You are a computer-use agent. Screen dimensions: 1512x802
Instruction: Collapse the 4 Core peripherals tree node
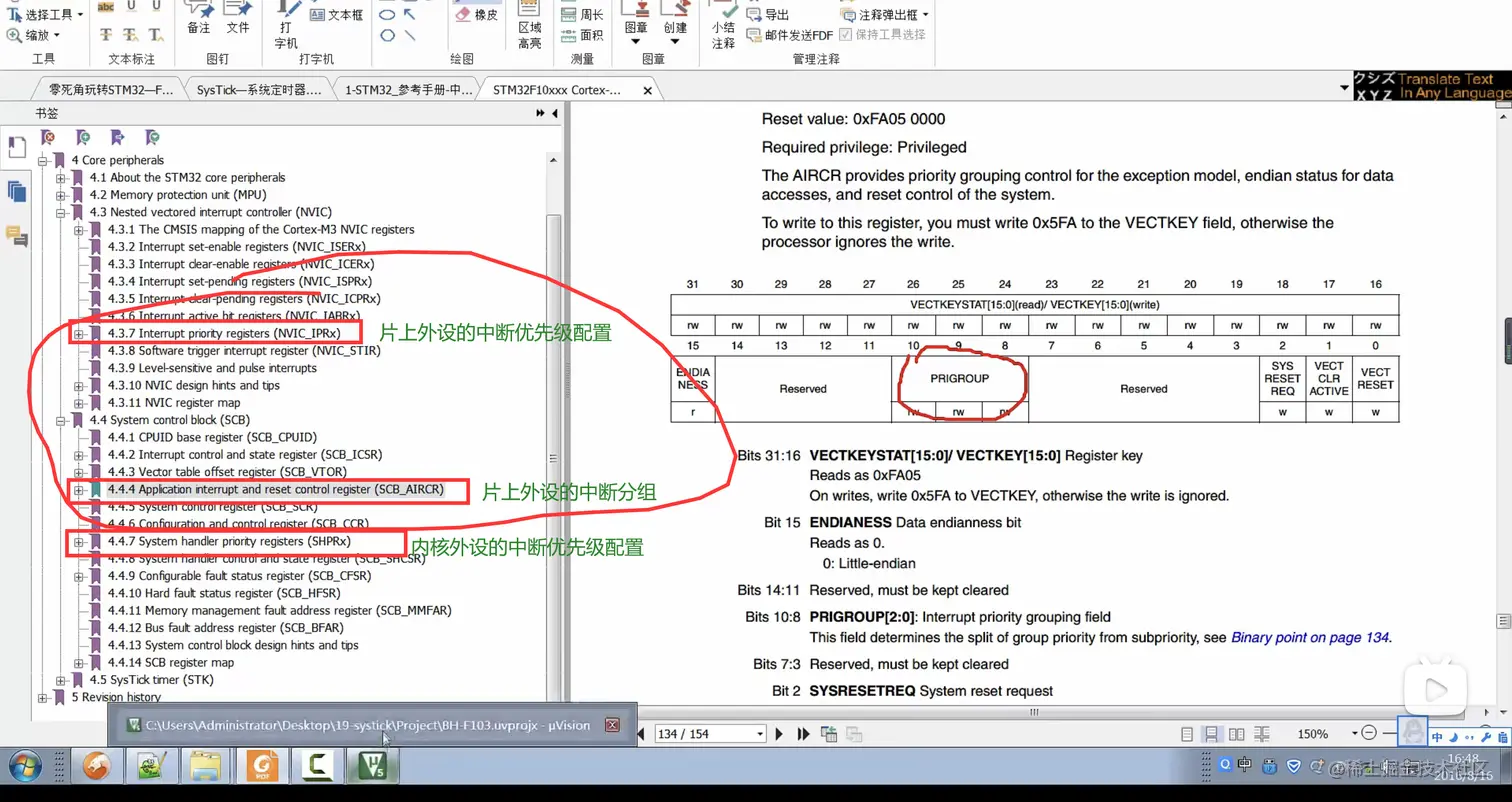pos(43,160)
